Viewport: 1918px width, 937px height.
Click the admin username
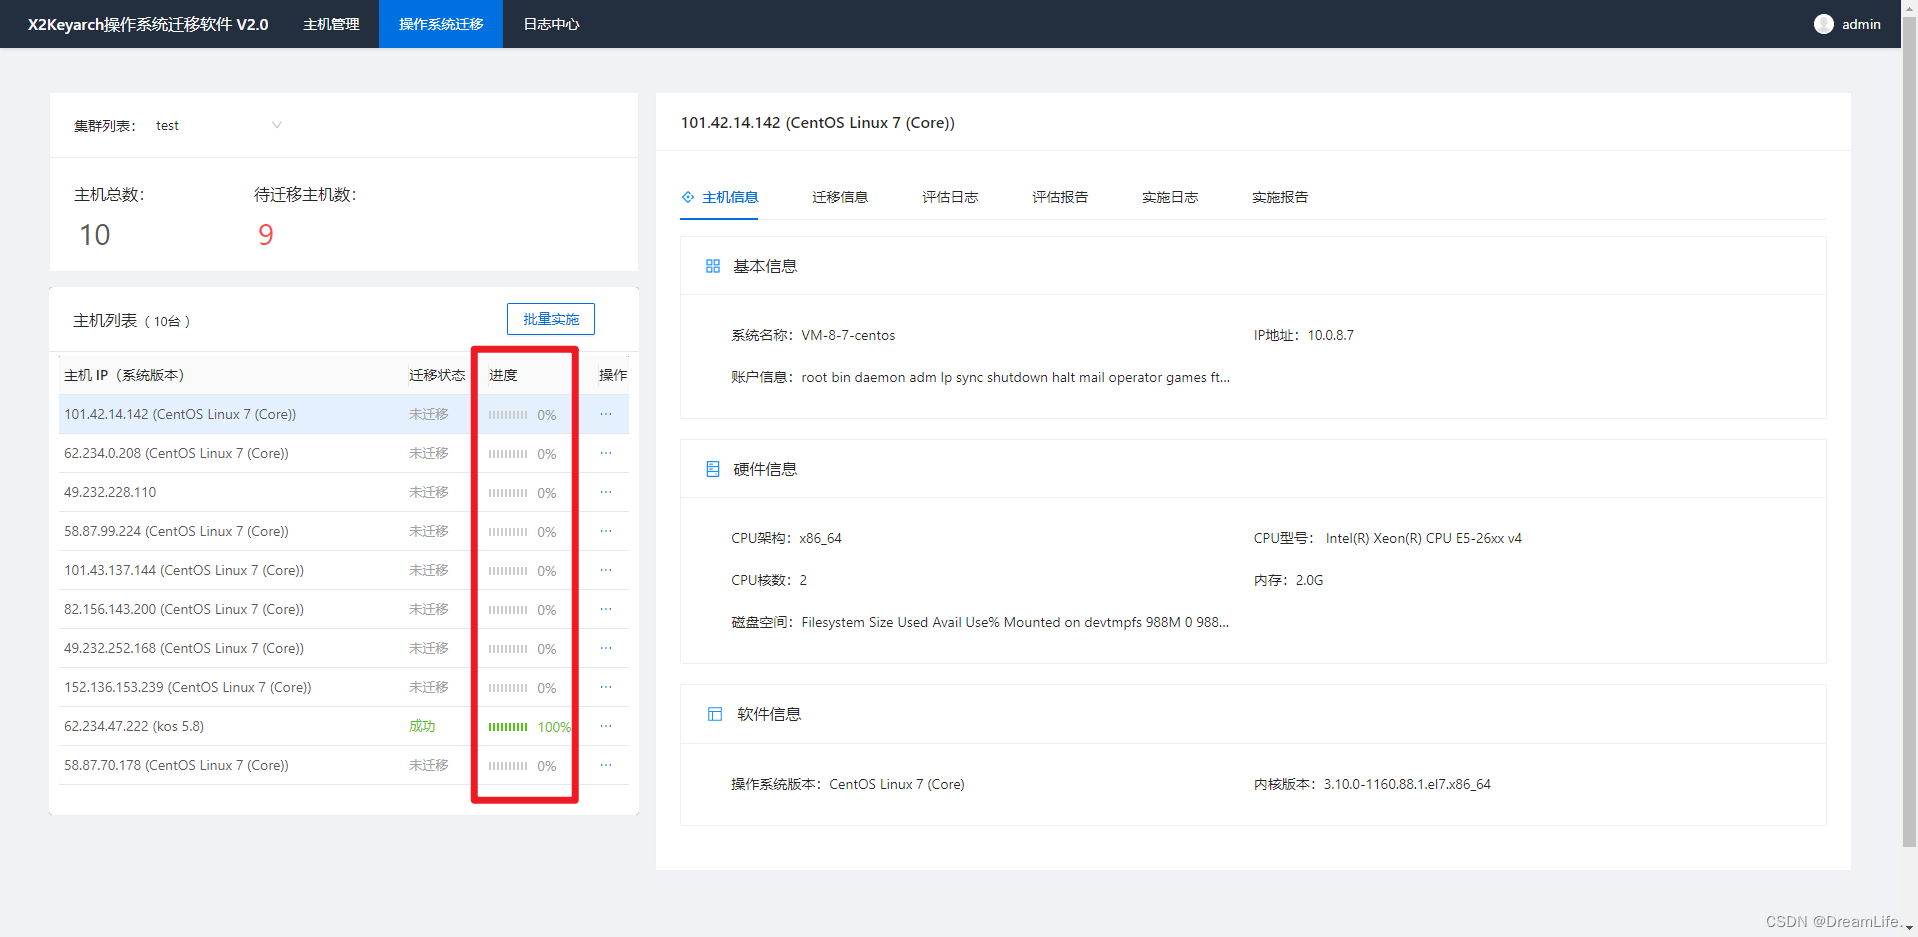[x=1861, y=24]
